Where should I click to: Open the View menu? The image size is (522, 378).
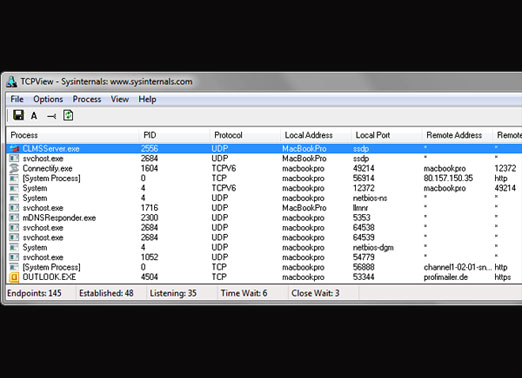120,99
